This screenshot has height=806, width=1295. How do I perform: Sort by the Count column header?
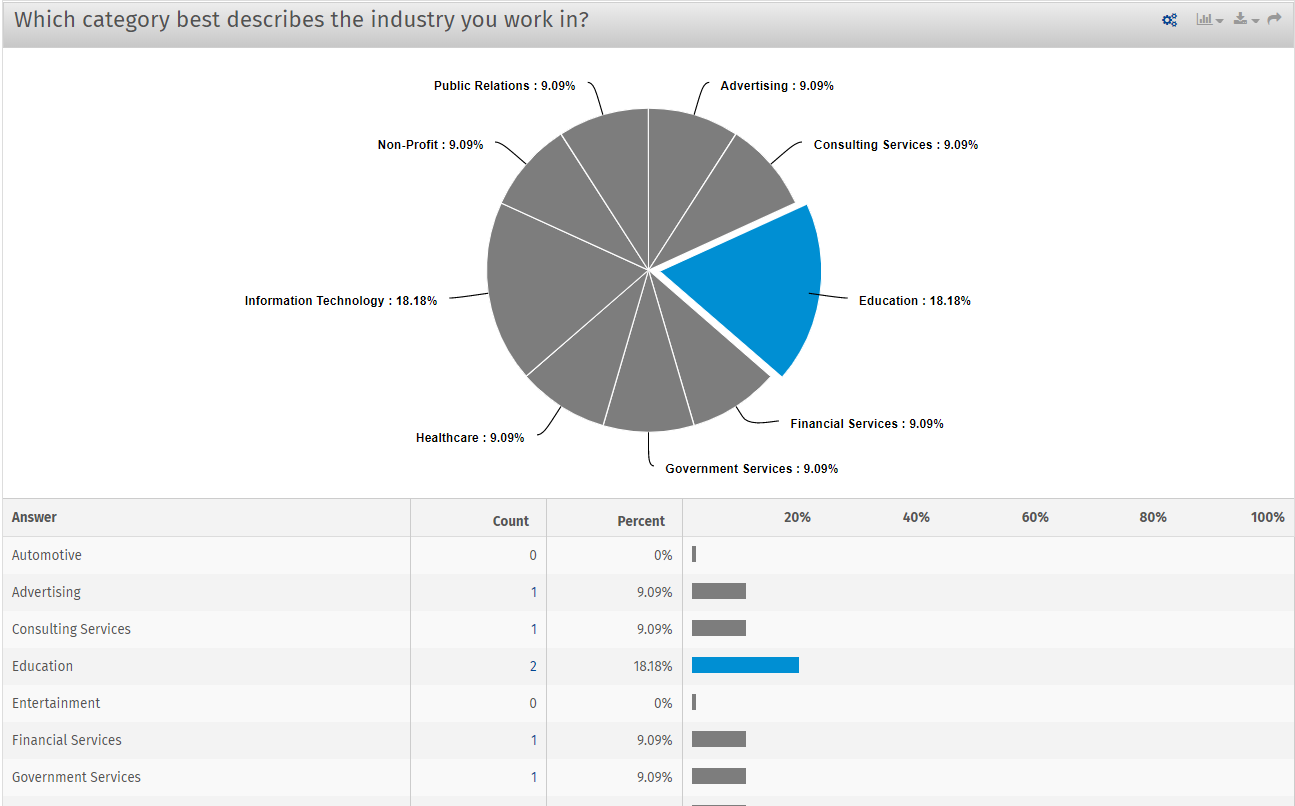[x=510, y=520]
